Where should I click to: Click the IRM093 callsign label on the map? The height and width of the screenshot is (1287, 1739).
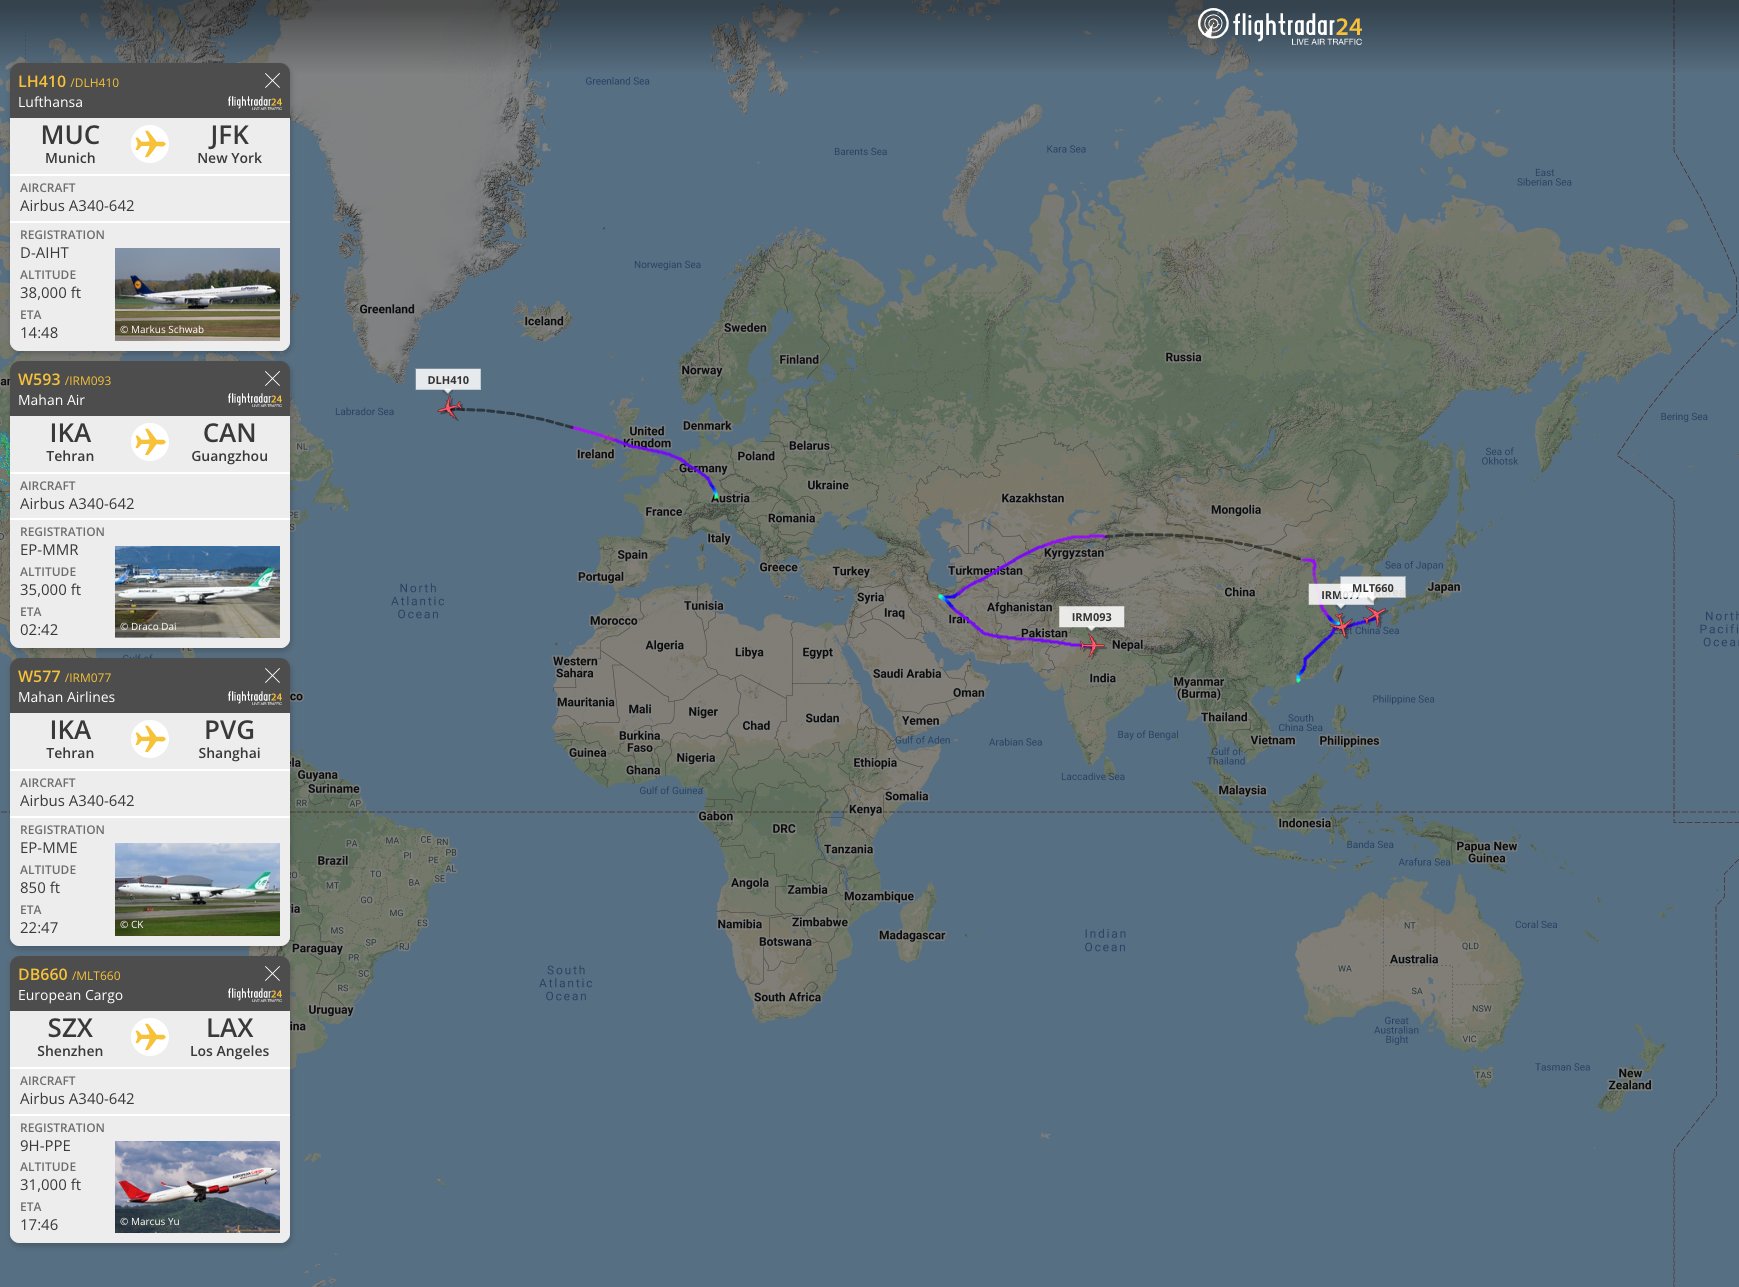click(1092, 617)
